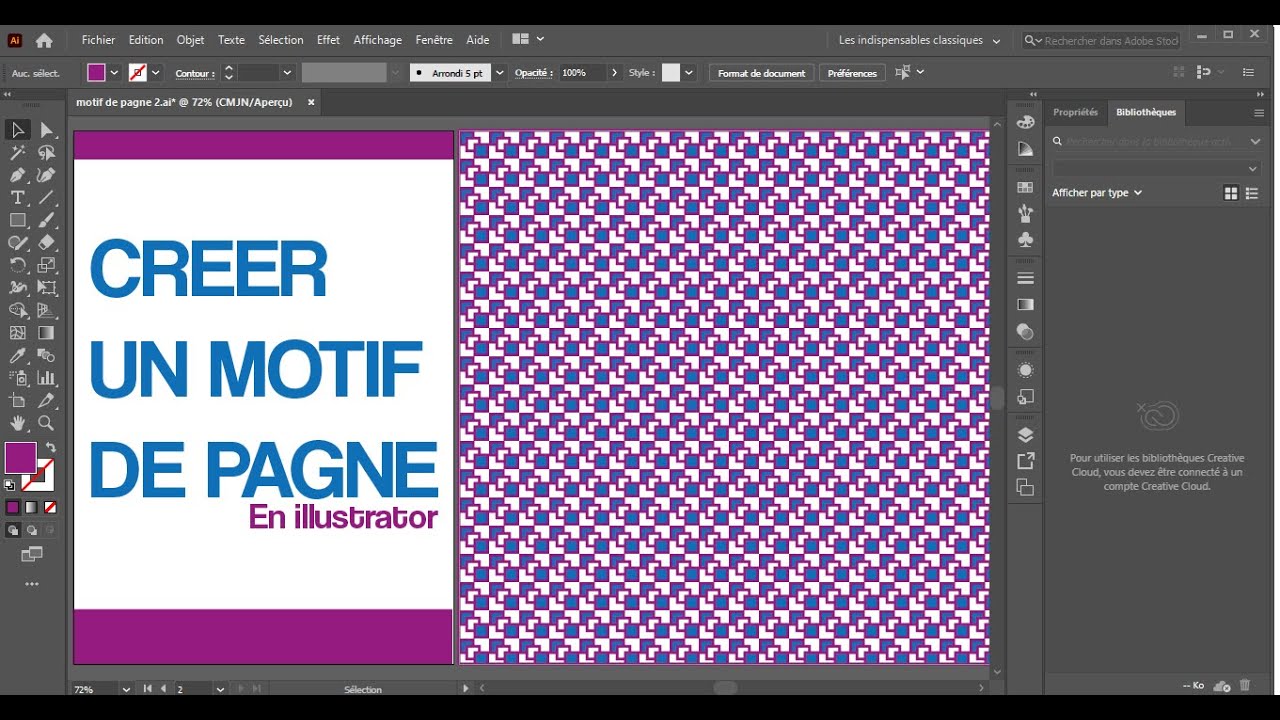Select the Mesh tool
Image resolution: width=1280 pixels, height=720 pixels.
coord(17,333)
